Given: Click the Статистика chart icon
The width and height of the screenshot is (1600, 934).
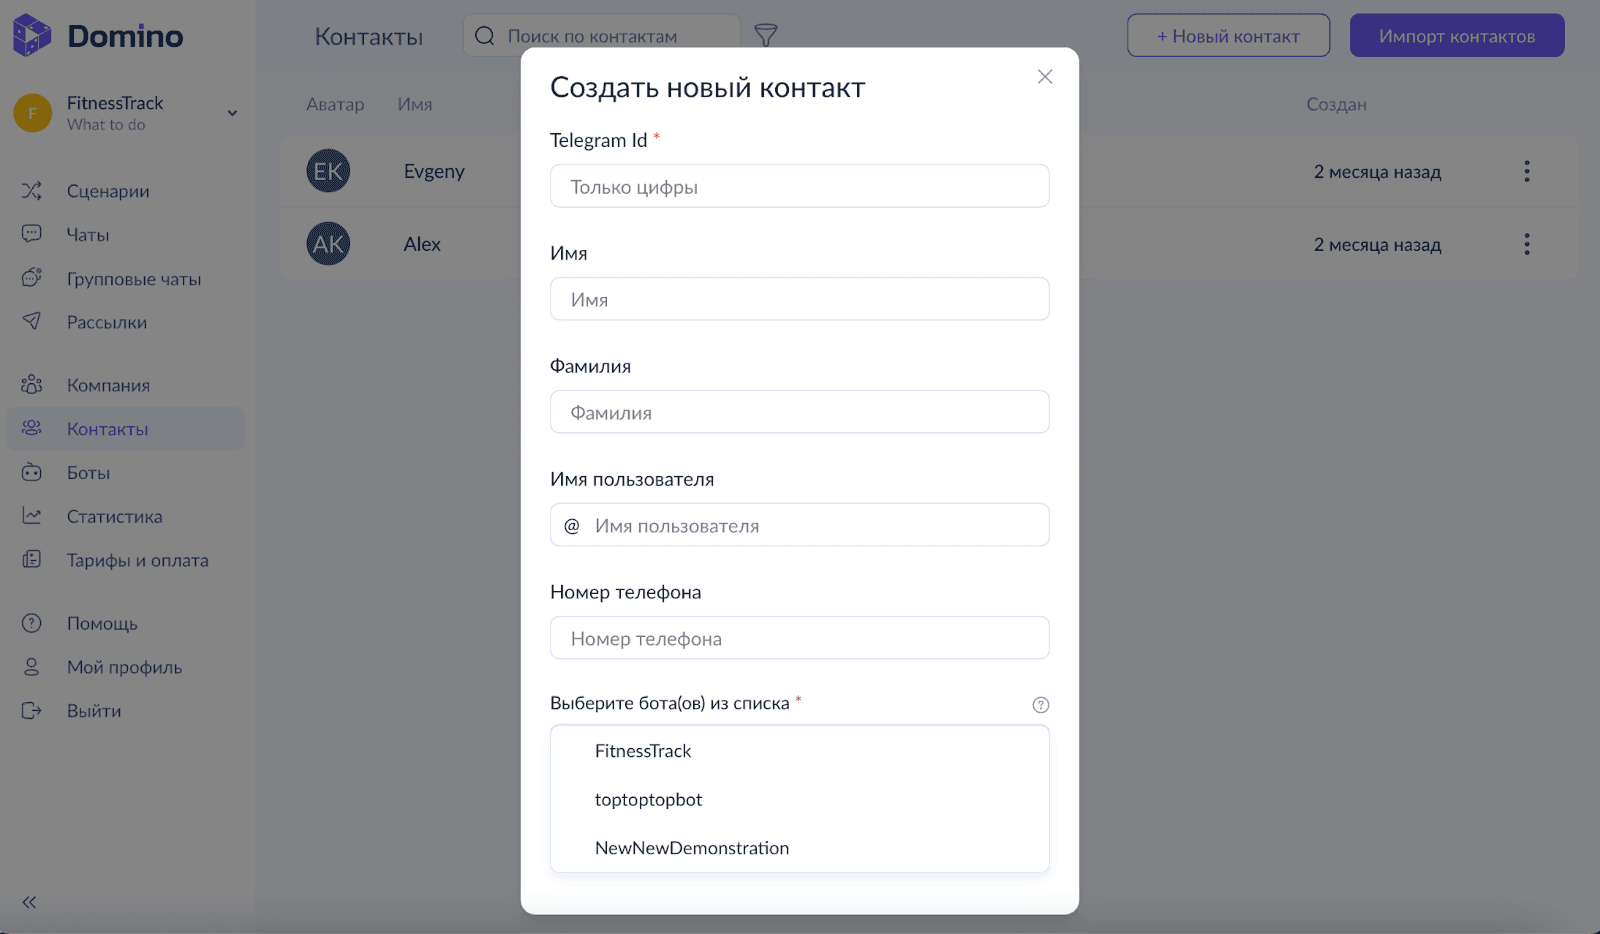Looking at the screenshot, I should coord(32,516).
